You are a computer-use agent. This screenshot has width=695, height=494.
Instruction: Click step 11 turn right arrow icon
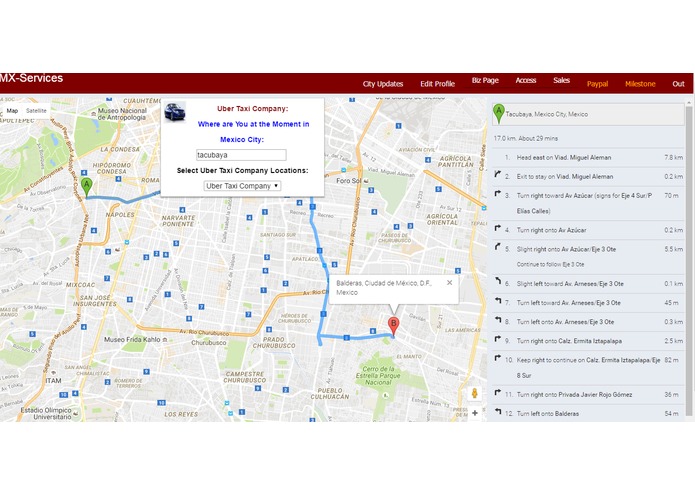click(498, 393)
